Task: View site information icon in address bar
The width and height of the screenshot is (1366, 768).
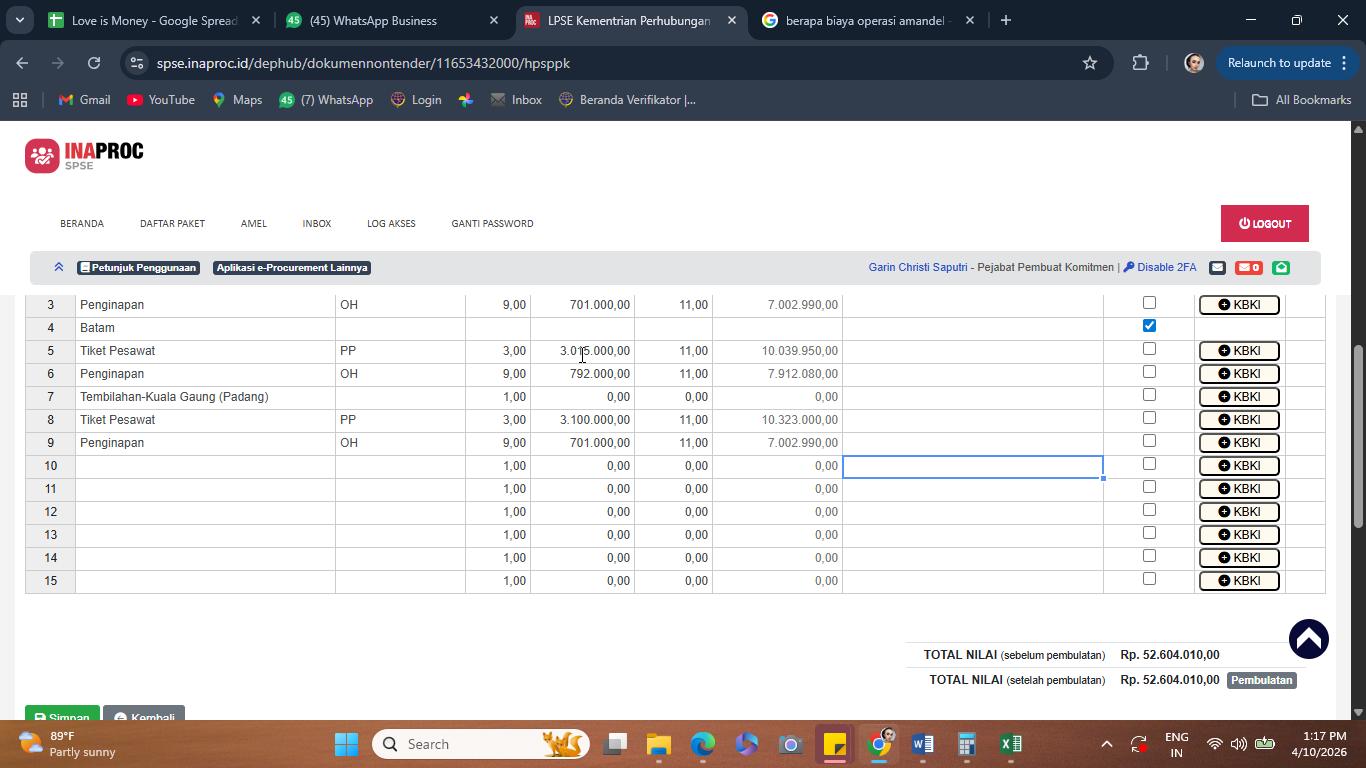Action: (136, 63)
